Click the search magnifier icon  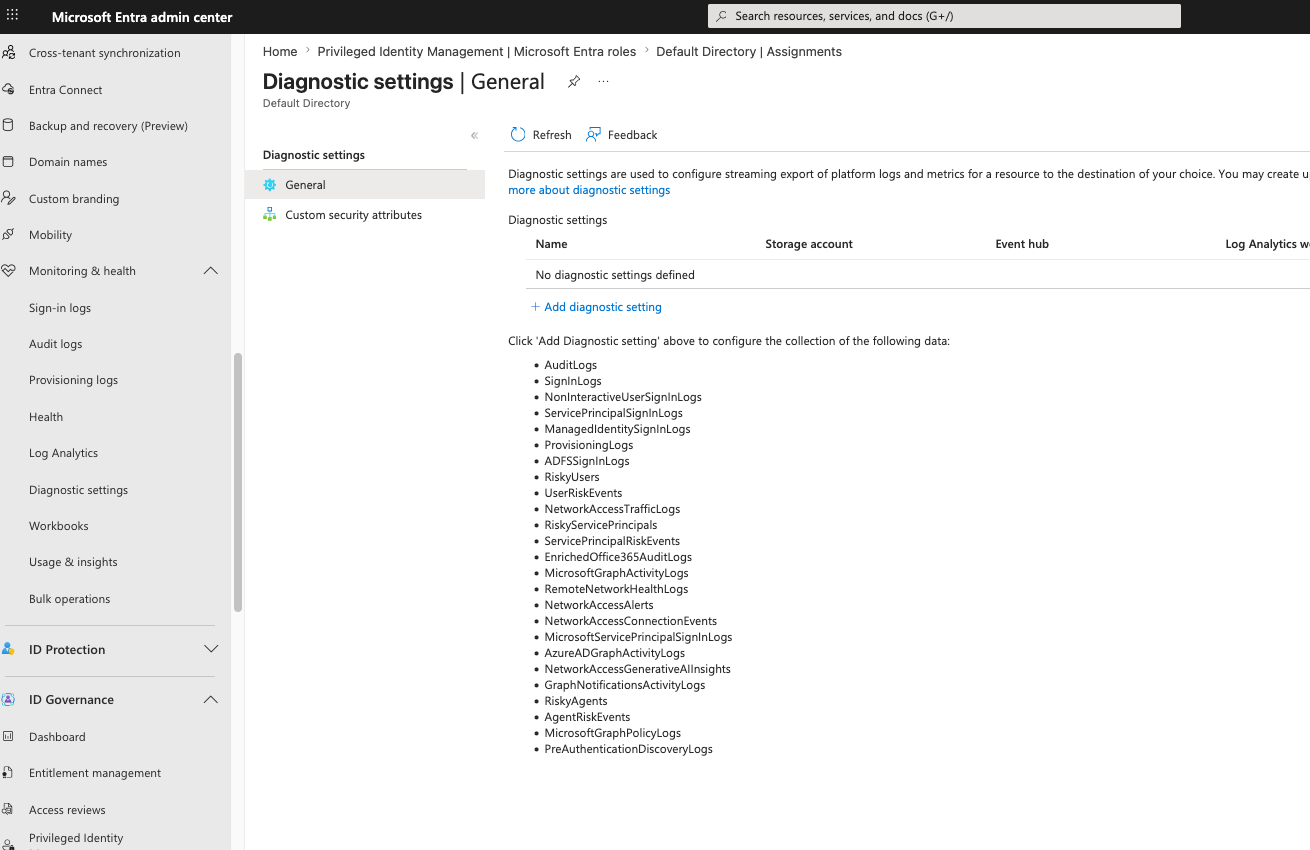click(x=721, y=16)
